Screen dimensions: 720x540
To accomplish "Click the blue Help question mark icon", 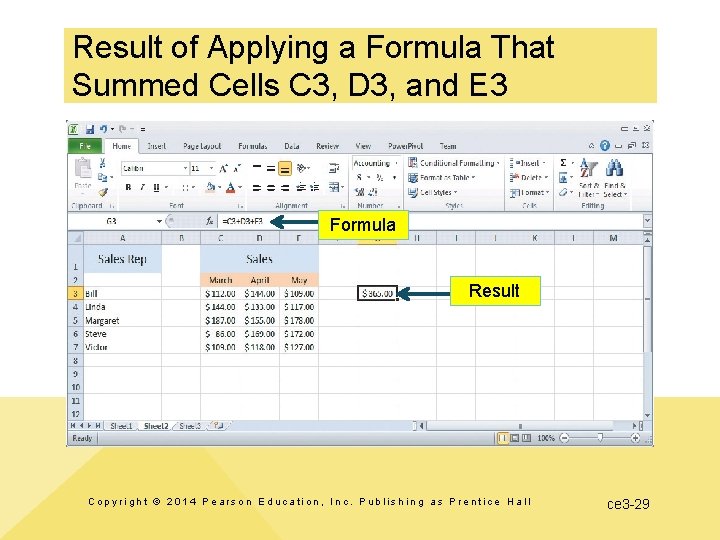I will coord(605,146).
